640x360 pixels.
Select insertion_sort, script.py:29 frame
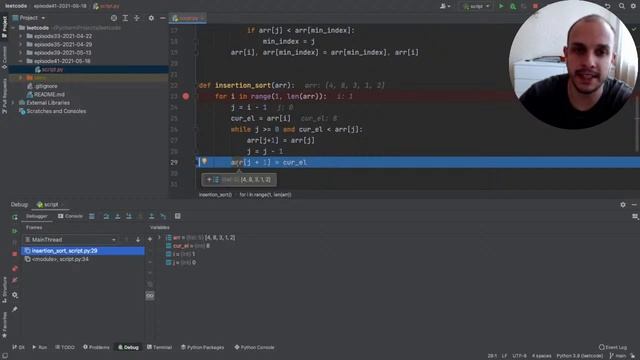(83, 251)
